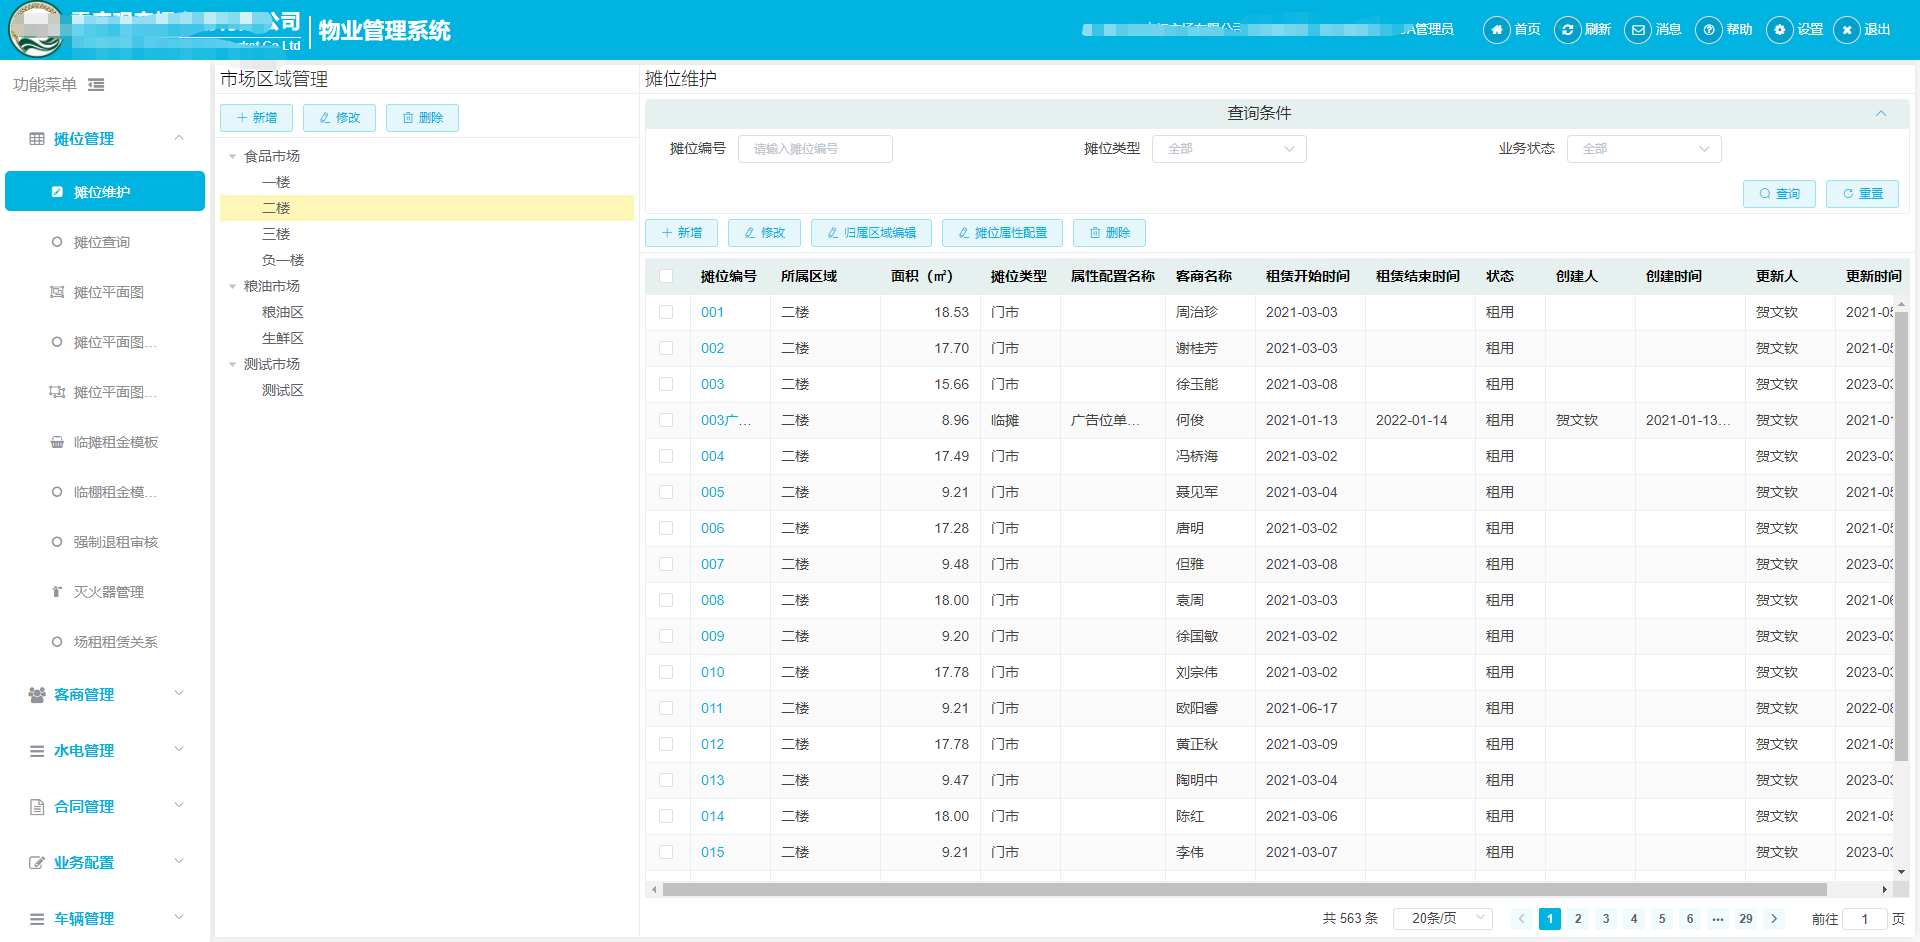
Task: Click 删除 in 市场区域管理 panel
Action: pos(422,118)
